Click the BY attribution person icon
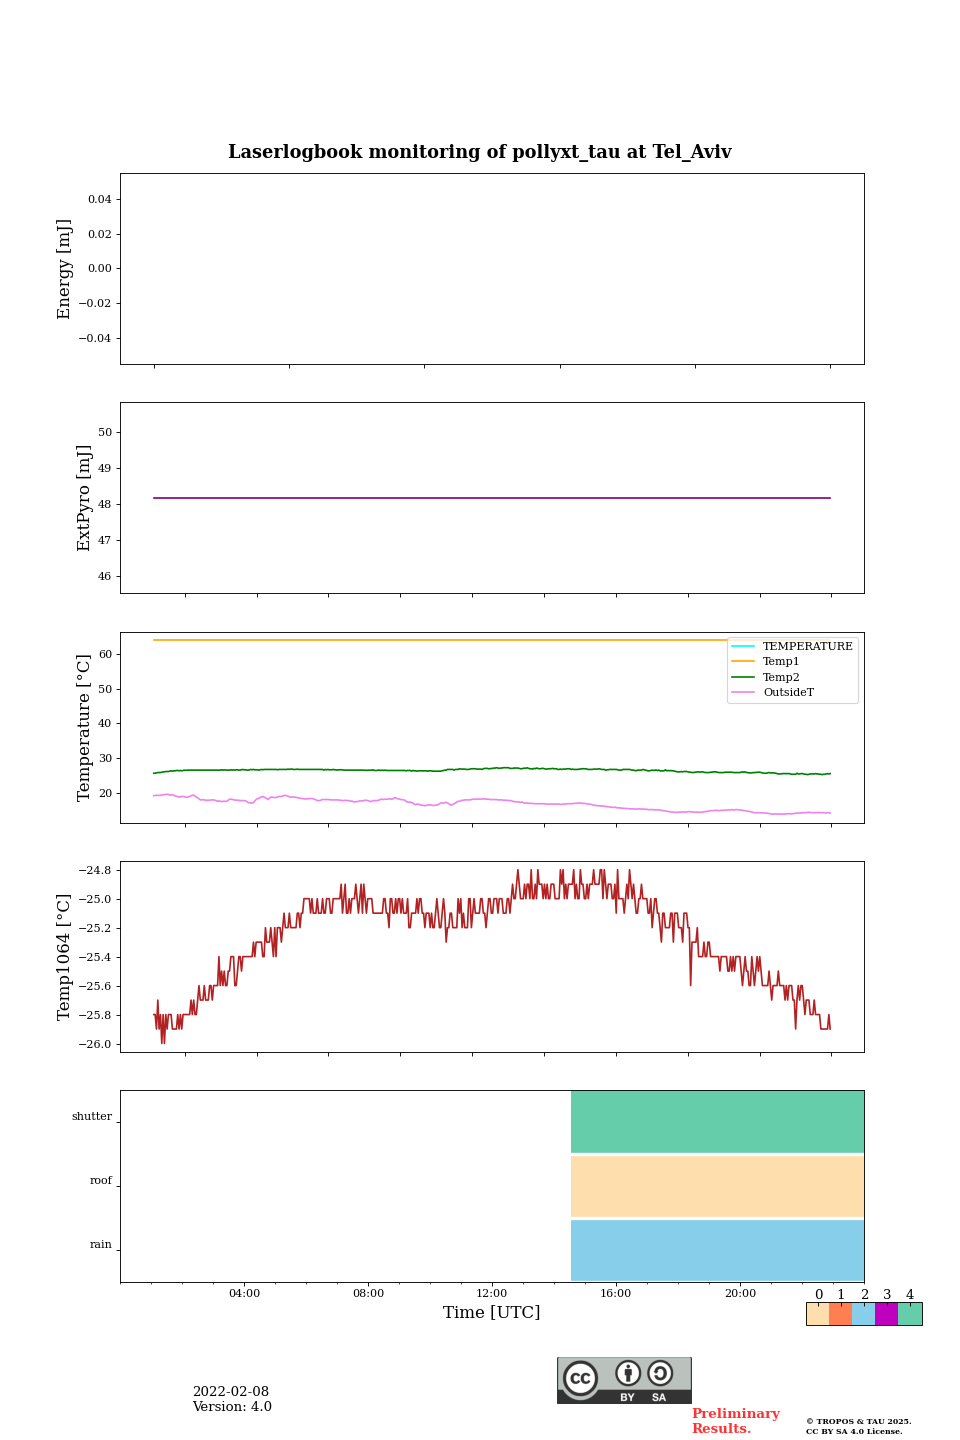The image size is (960, 1440). click(628, 1373)
